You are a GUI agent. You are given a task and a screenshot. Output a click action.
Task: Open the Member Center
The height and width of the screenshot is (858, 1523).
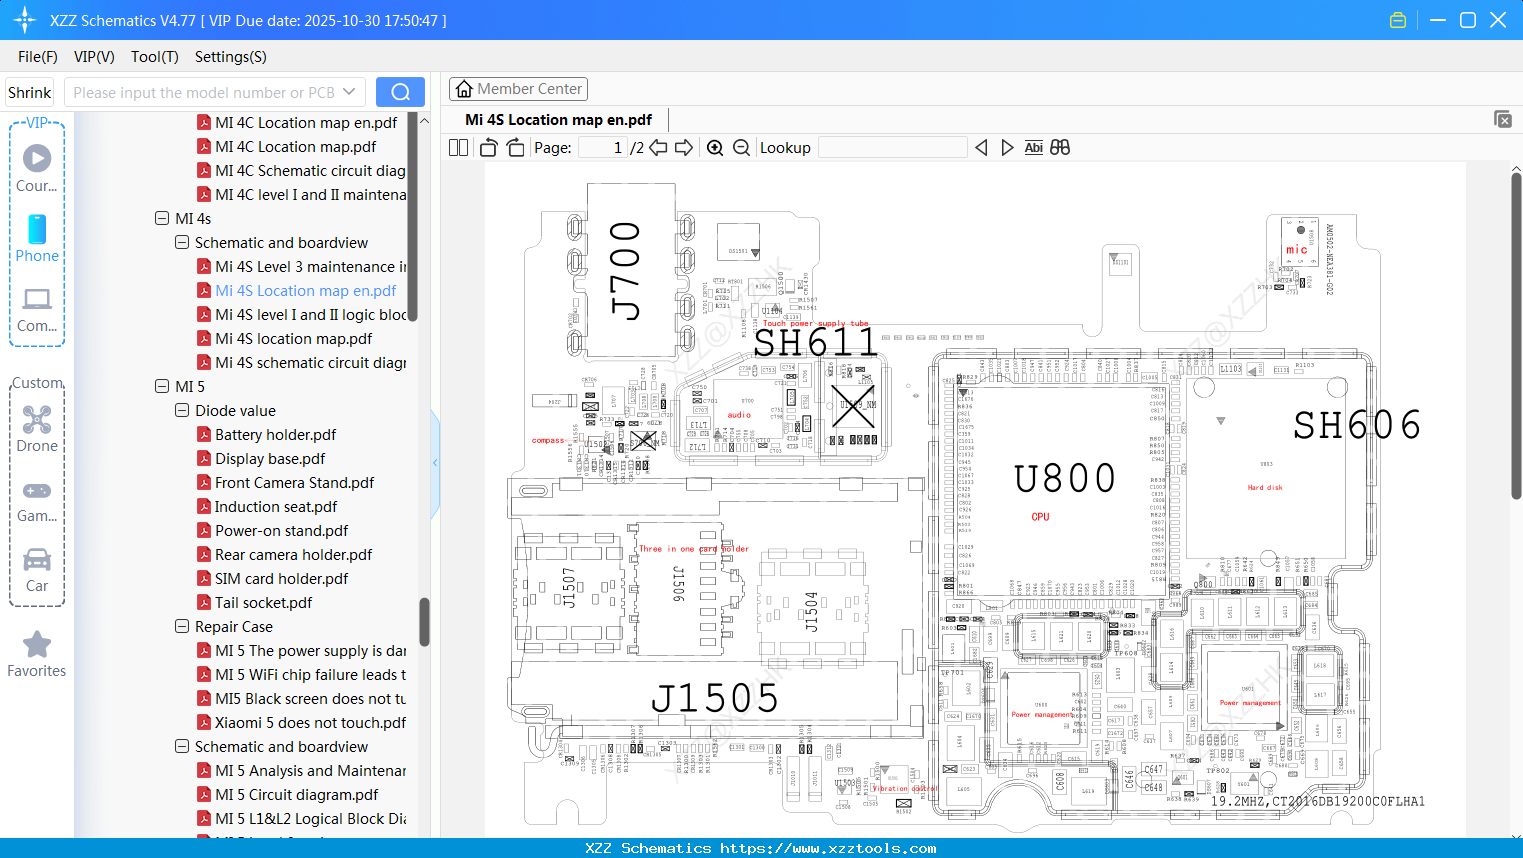(518, 88)
